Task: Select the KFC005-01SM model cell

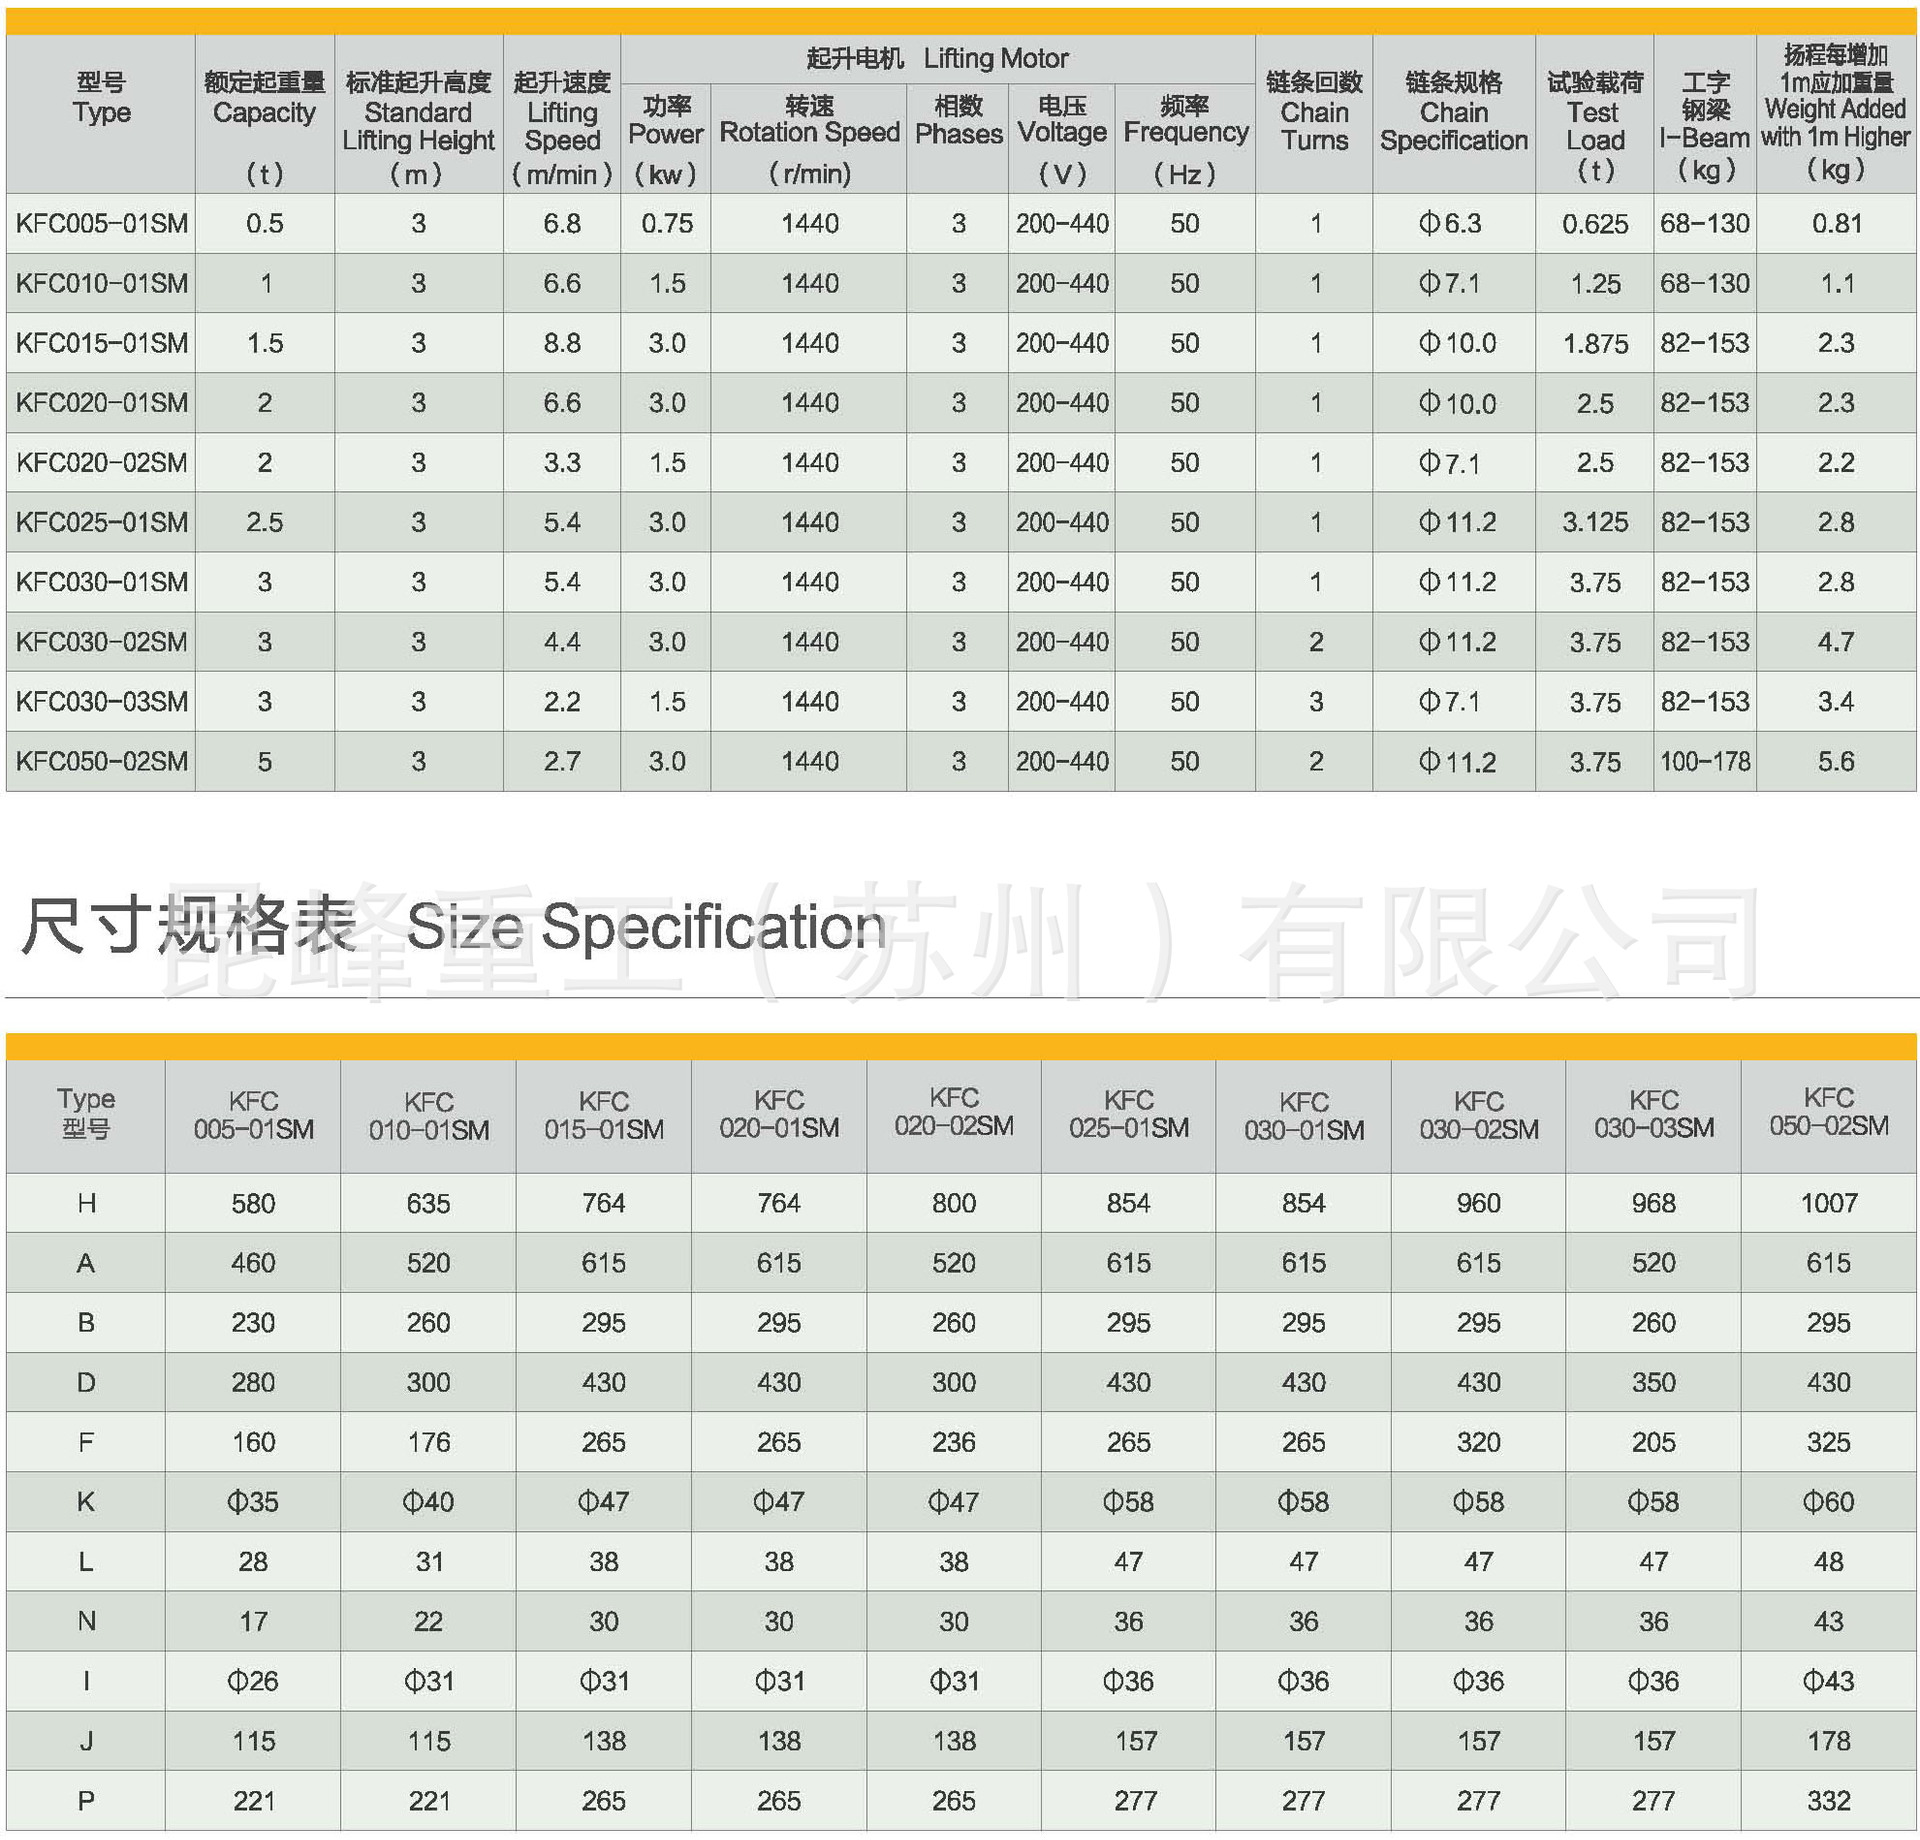Action: (x=101, y=223)
